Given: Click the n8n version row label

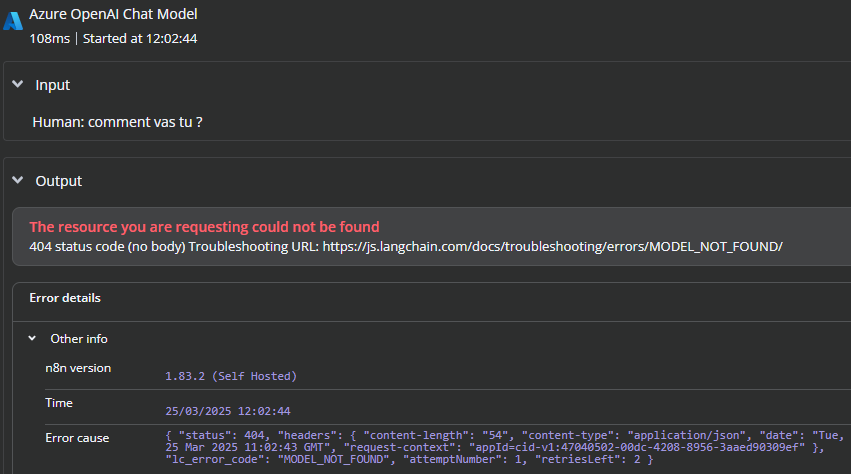Looking at the screenshot, I should click(78, 368).
